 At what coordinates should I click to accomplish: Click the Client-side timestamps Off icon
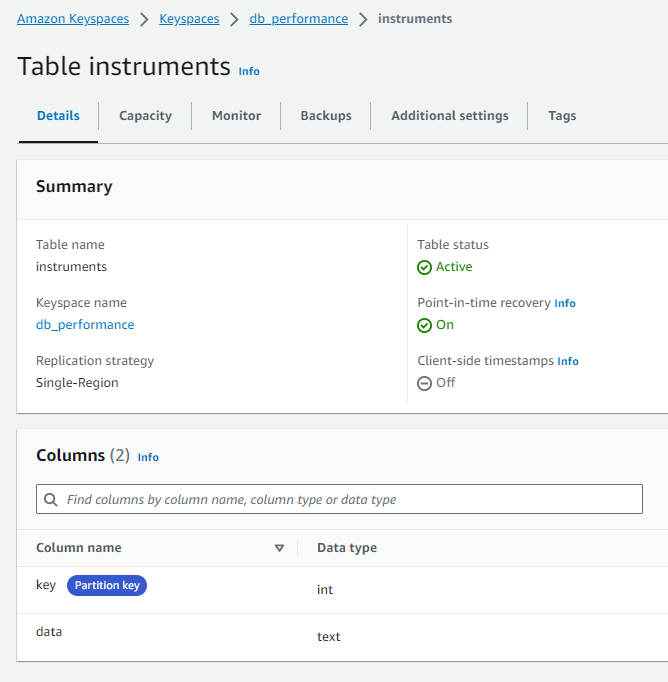(x=424, y=383)
